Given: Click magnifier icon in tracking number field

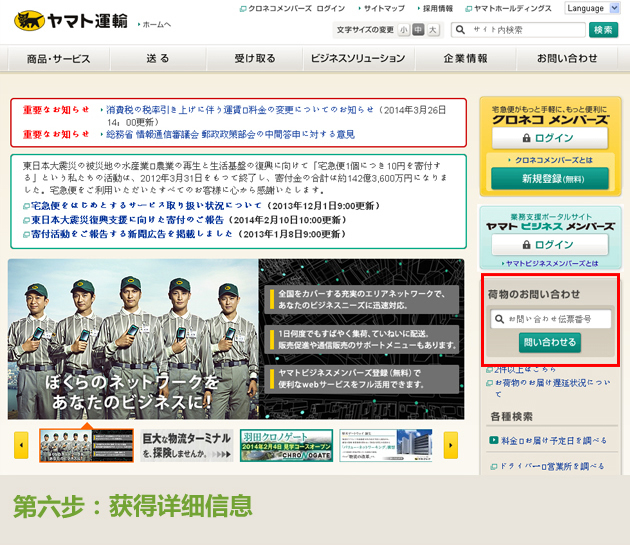Looking at the screenshot, I should coord(498,319).
